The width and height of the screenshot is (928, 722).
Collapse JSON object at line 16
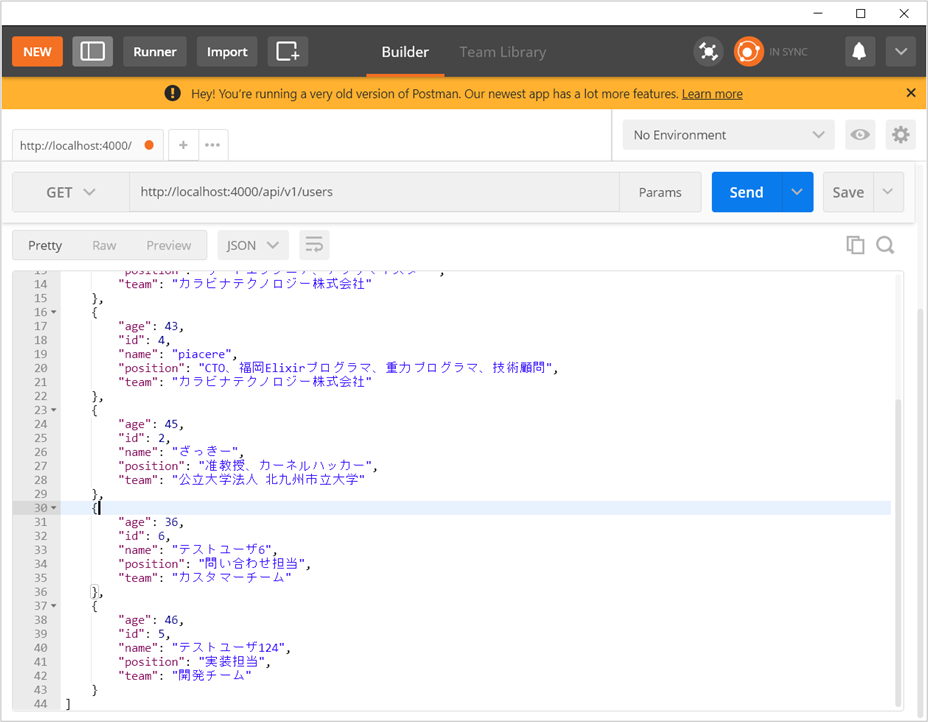(54, 312)
